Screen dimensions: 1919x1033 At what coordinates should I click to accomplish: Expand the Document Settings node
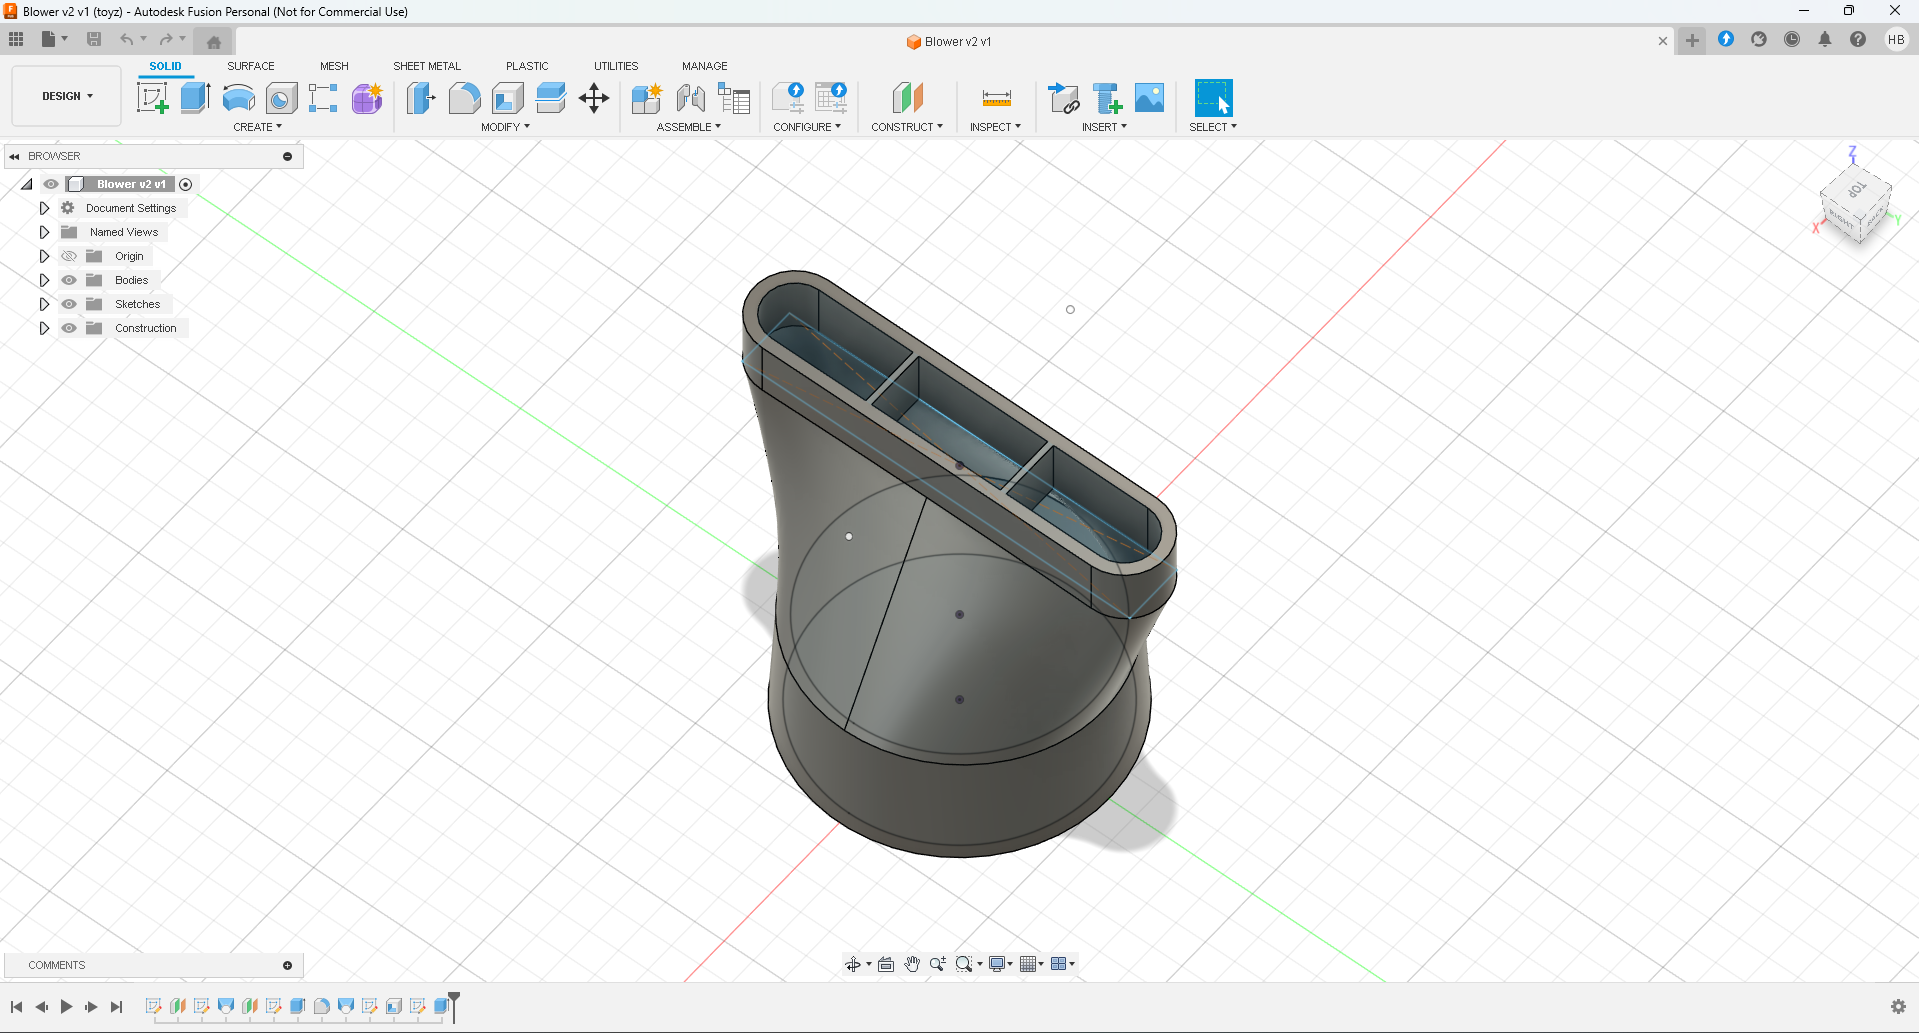tap(44, 208)
